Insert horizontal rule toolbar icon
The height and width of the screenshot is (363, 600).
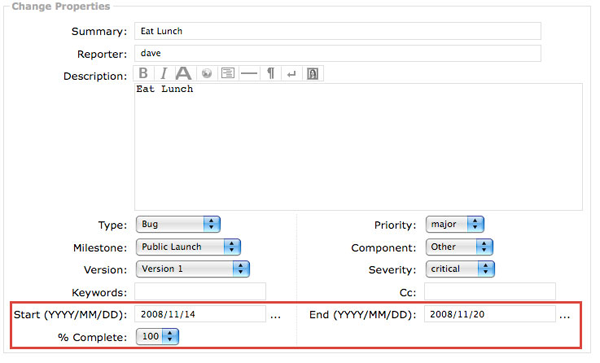[x=249, y=73]
